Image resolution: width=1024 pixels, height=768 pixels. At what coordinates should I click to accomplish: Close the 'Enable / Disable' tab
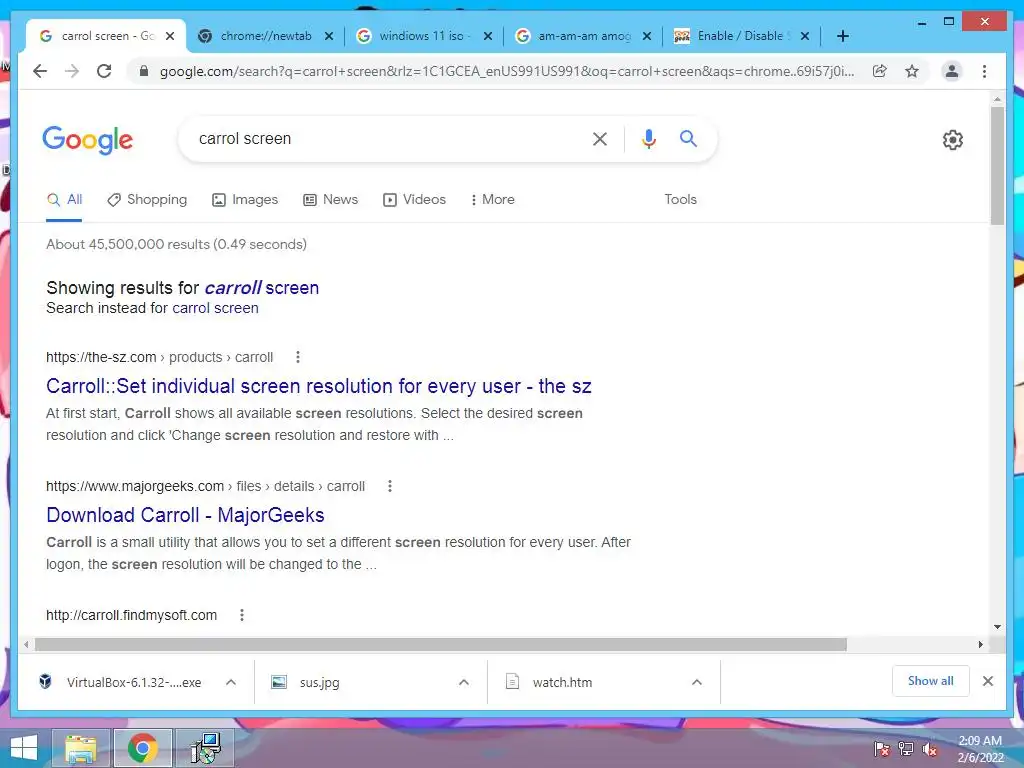(805, 36)
